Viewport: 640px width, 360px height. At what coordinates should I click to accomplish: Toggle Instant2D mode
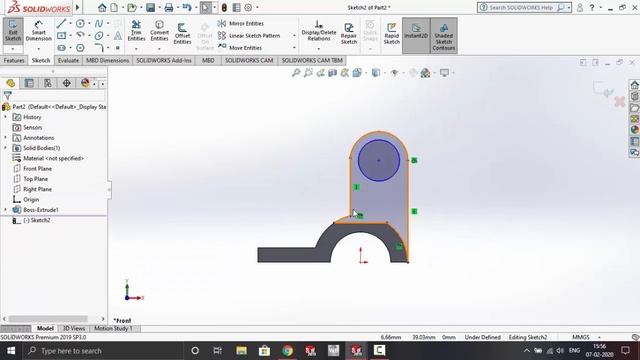point(416,36)
